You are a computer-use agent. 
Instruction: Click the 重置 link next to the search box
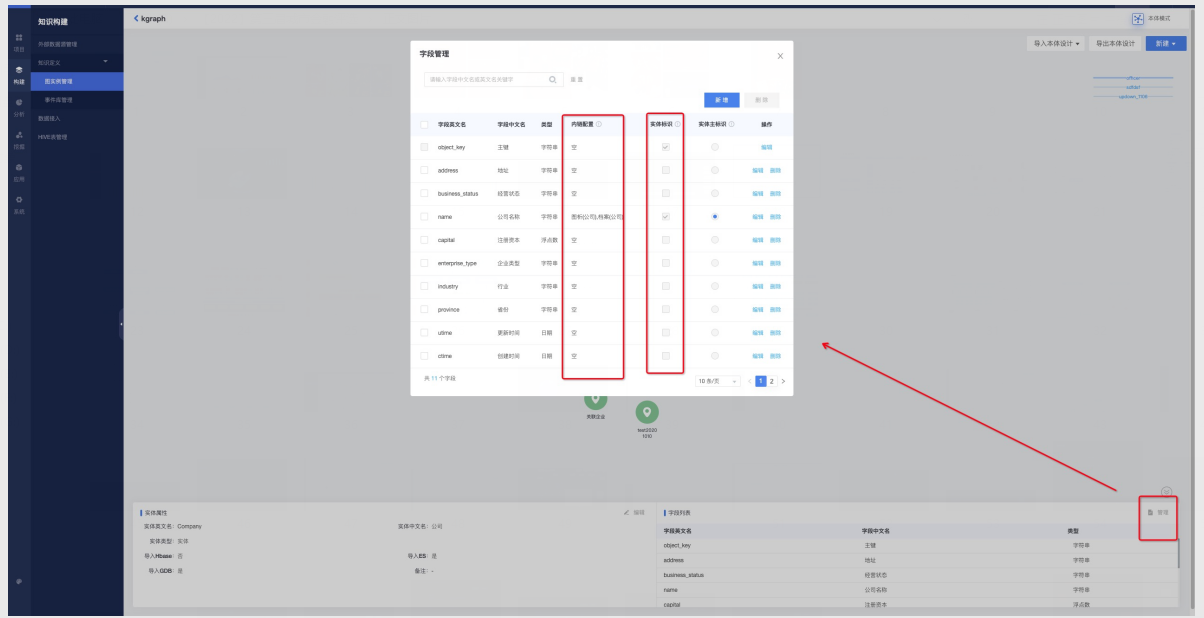pos(576,79)
